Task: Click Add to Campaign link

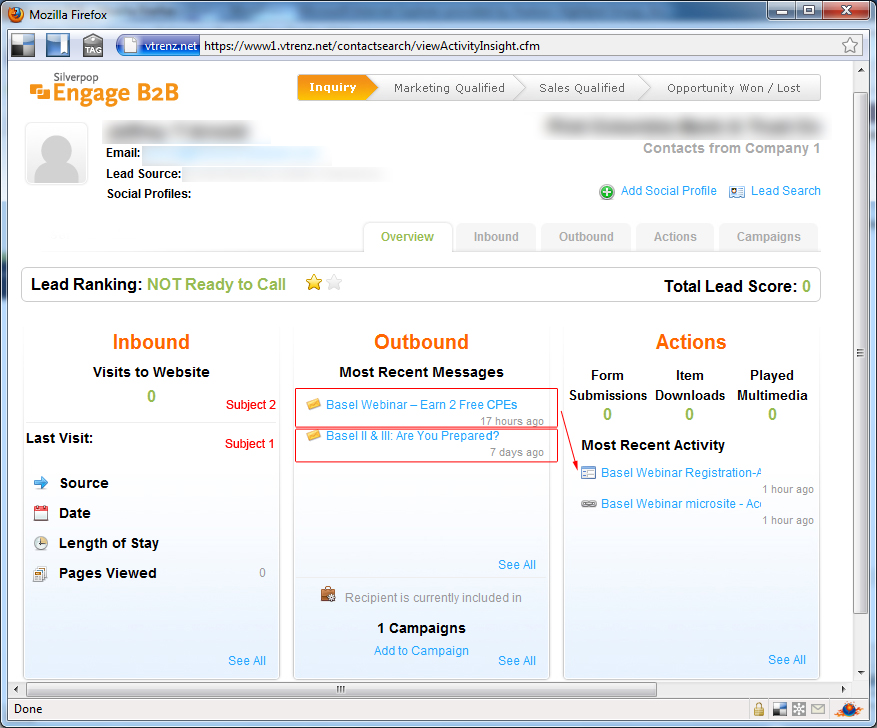Action: point(421,651)
